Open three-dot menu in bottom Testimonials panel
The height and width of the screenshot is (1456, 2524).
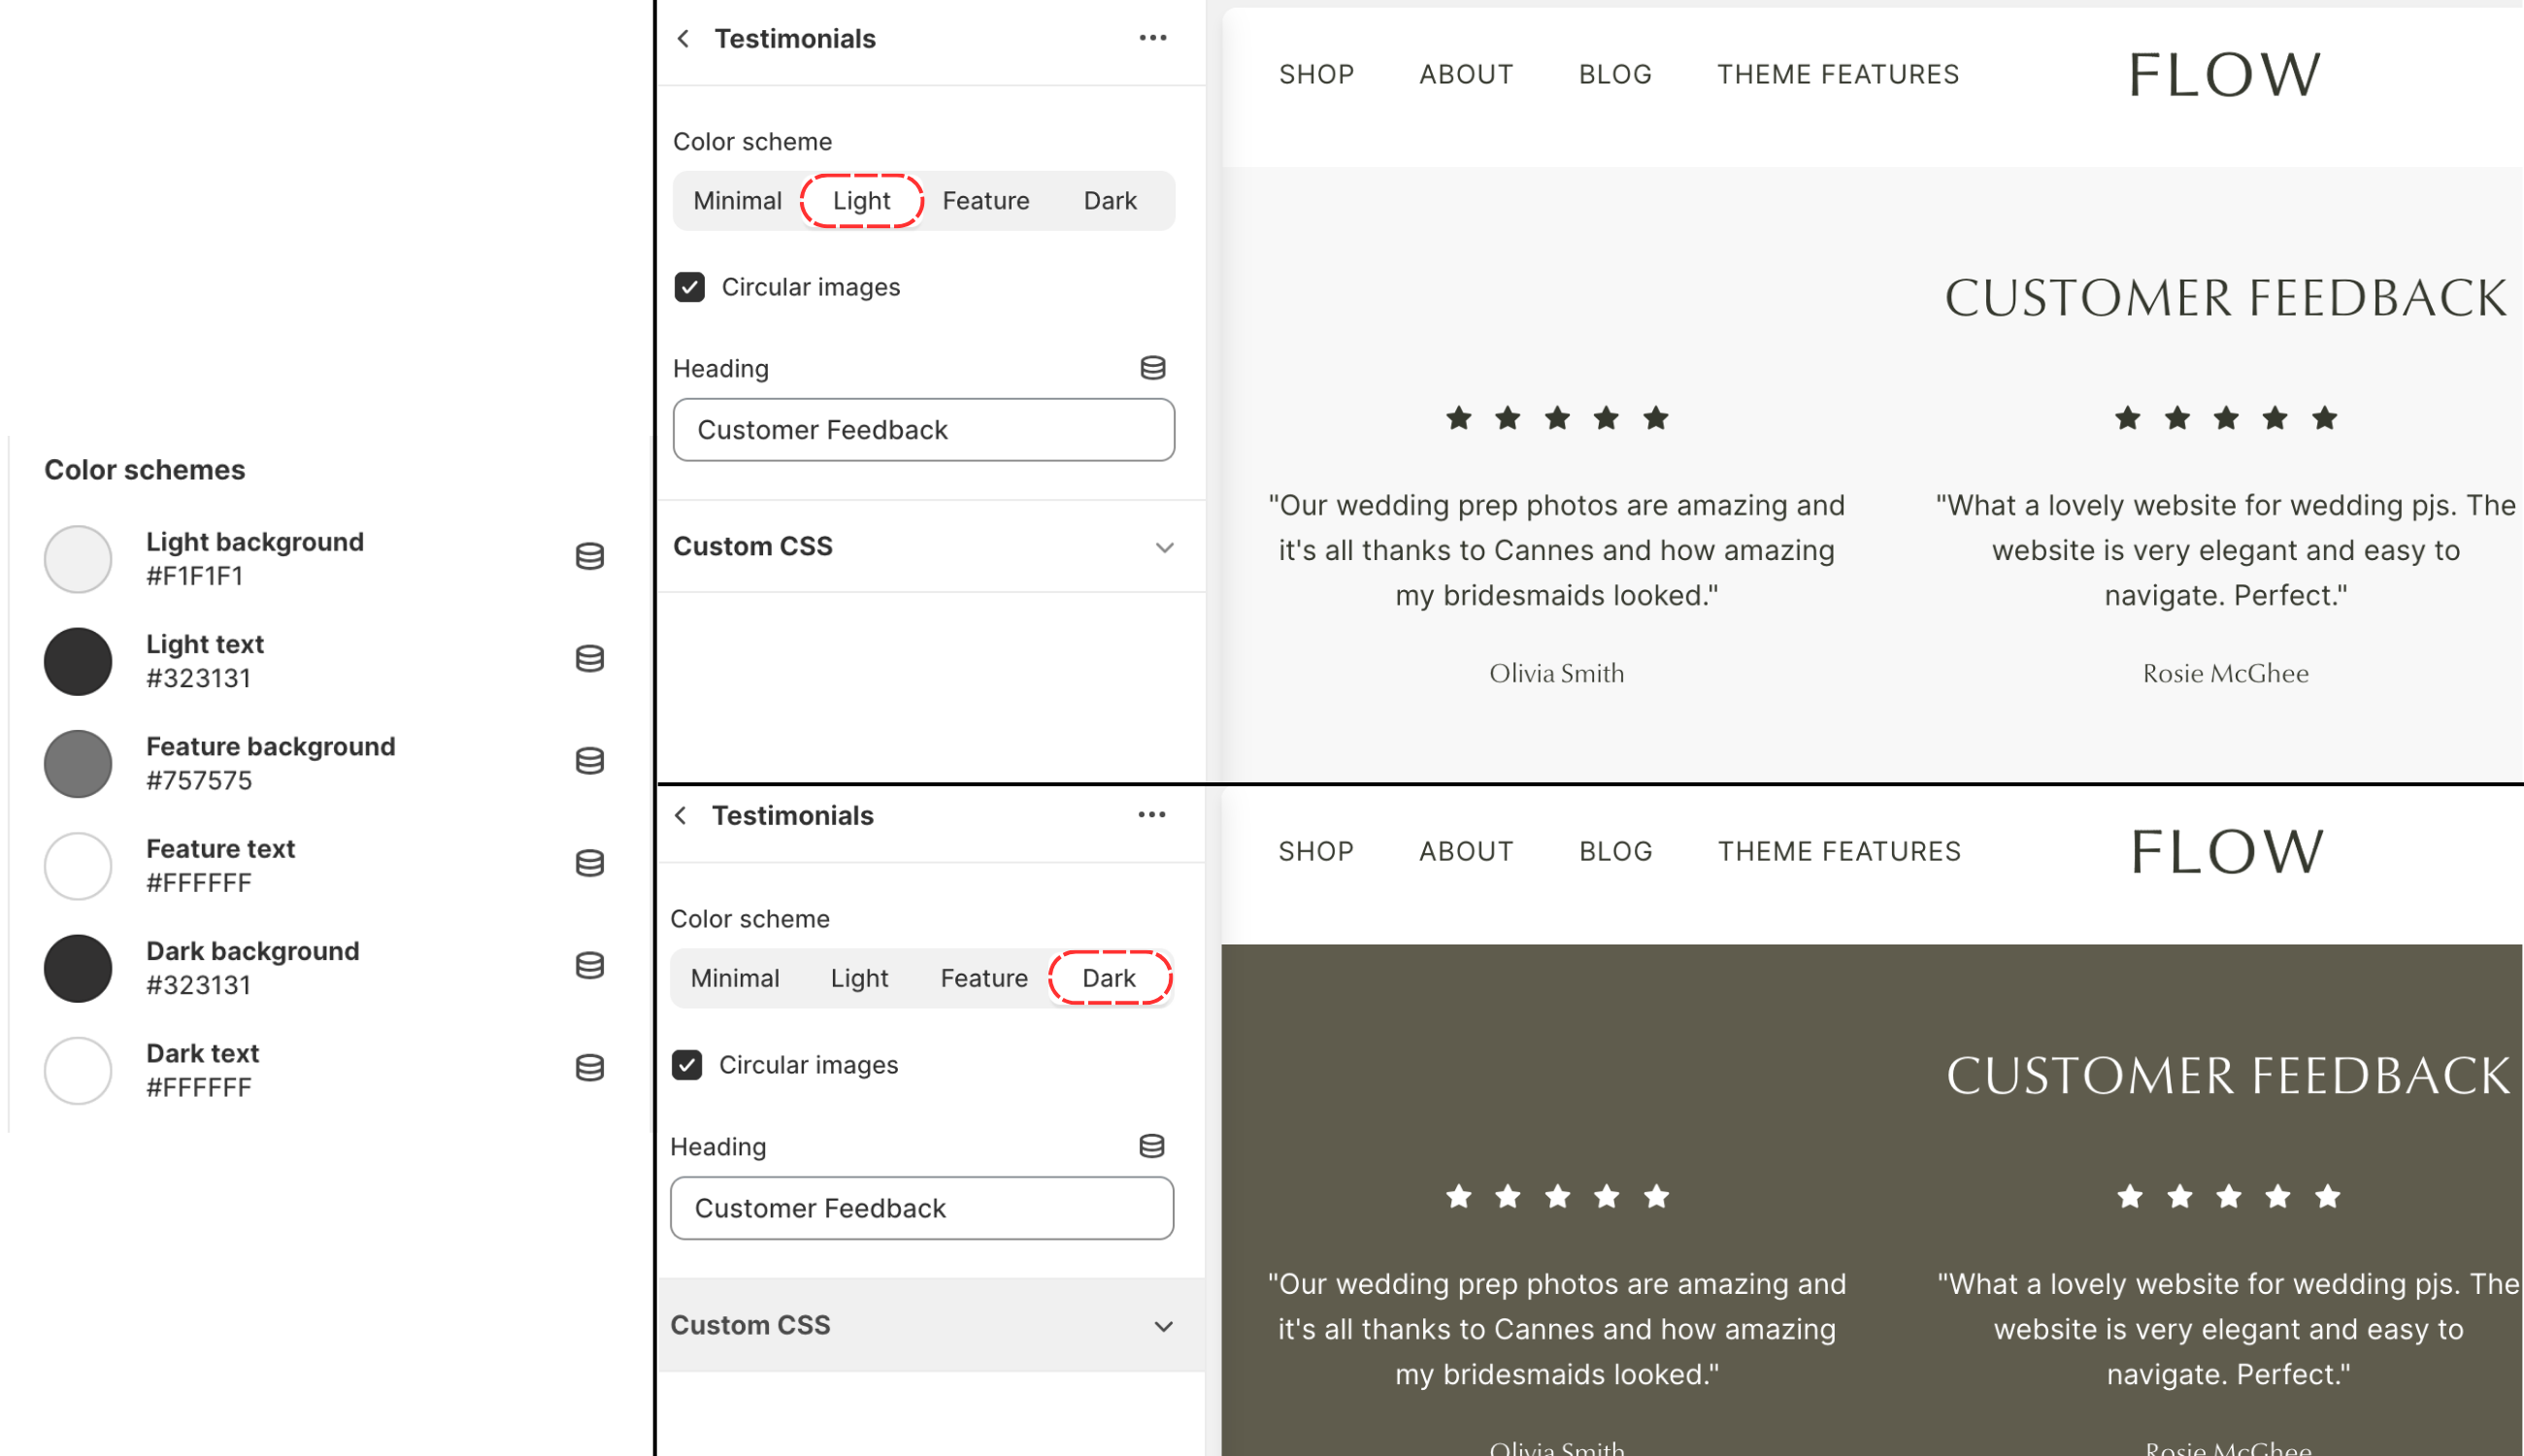coord(1151,815)
